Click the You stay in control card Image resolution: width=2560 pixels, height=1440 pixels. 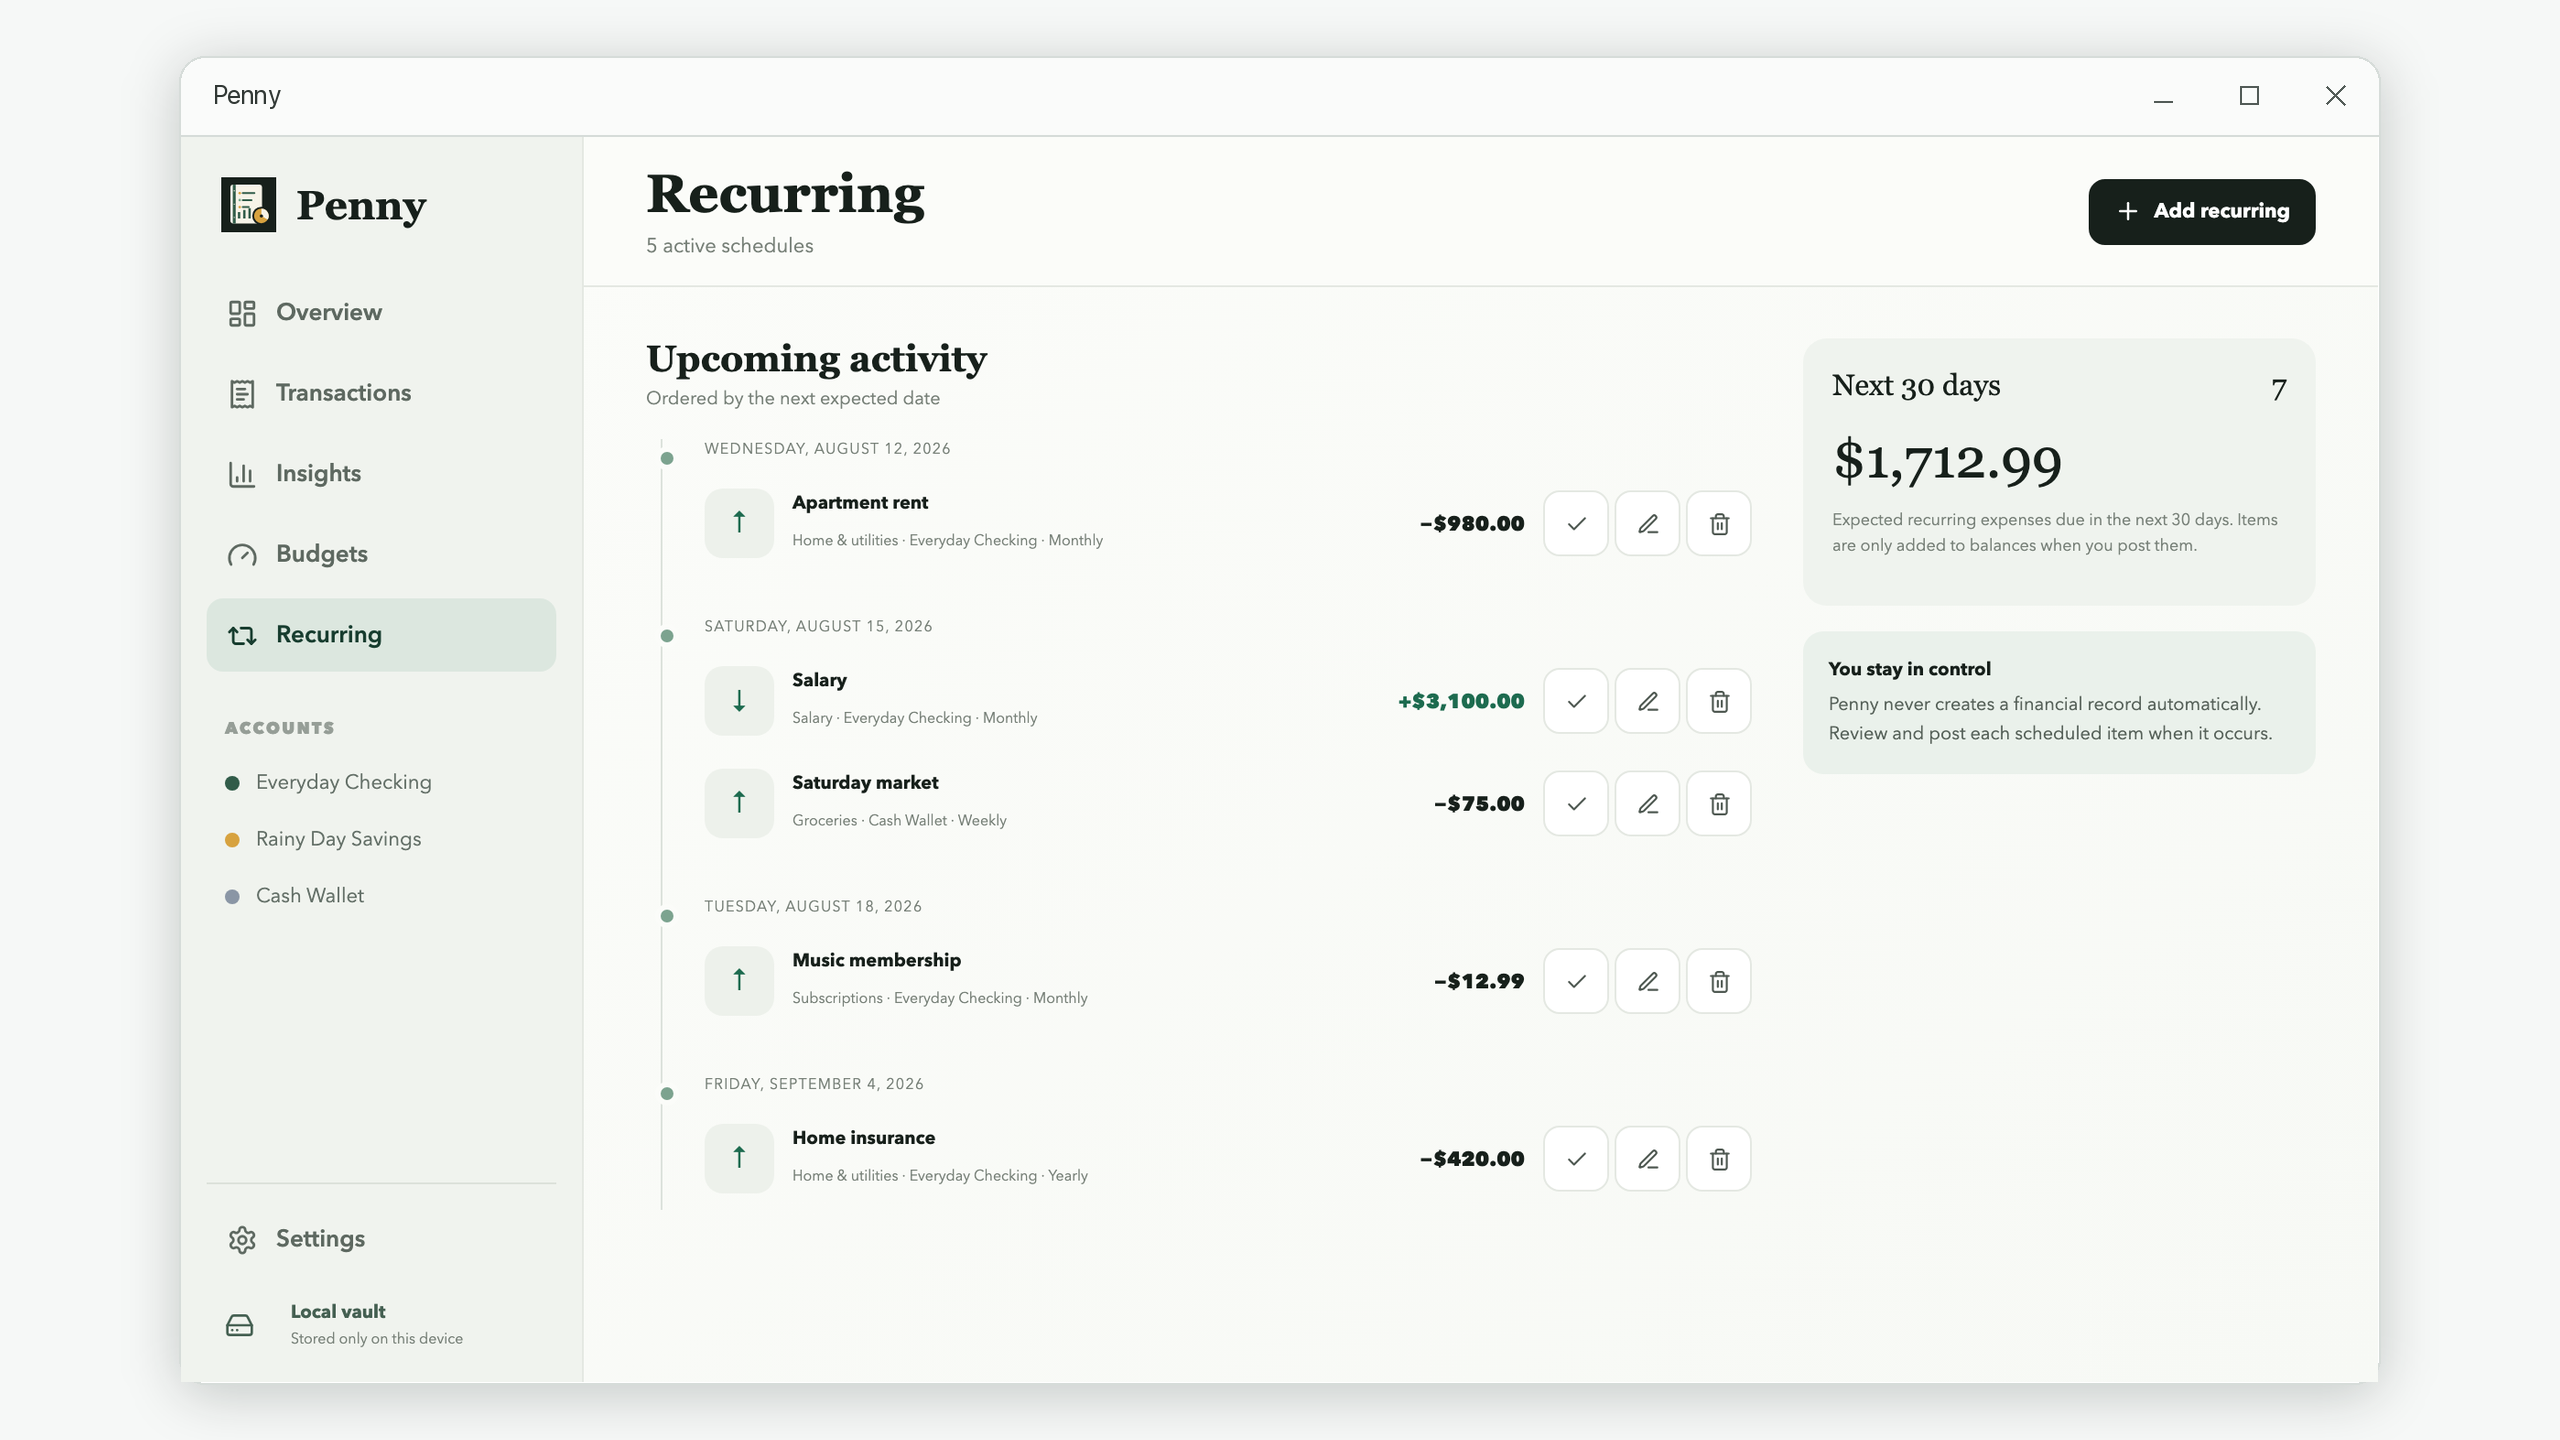point(2058,702)
